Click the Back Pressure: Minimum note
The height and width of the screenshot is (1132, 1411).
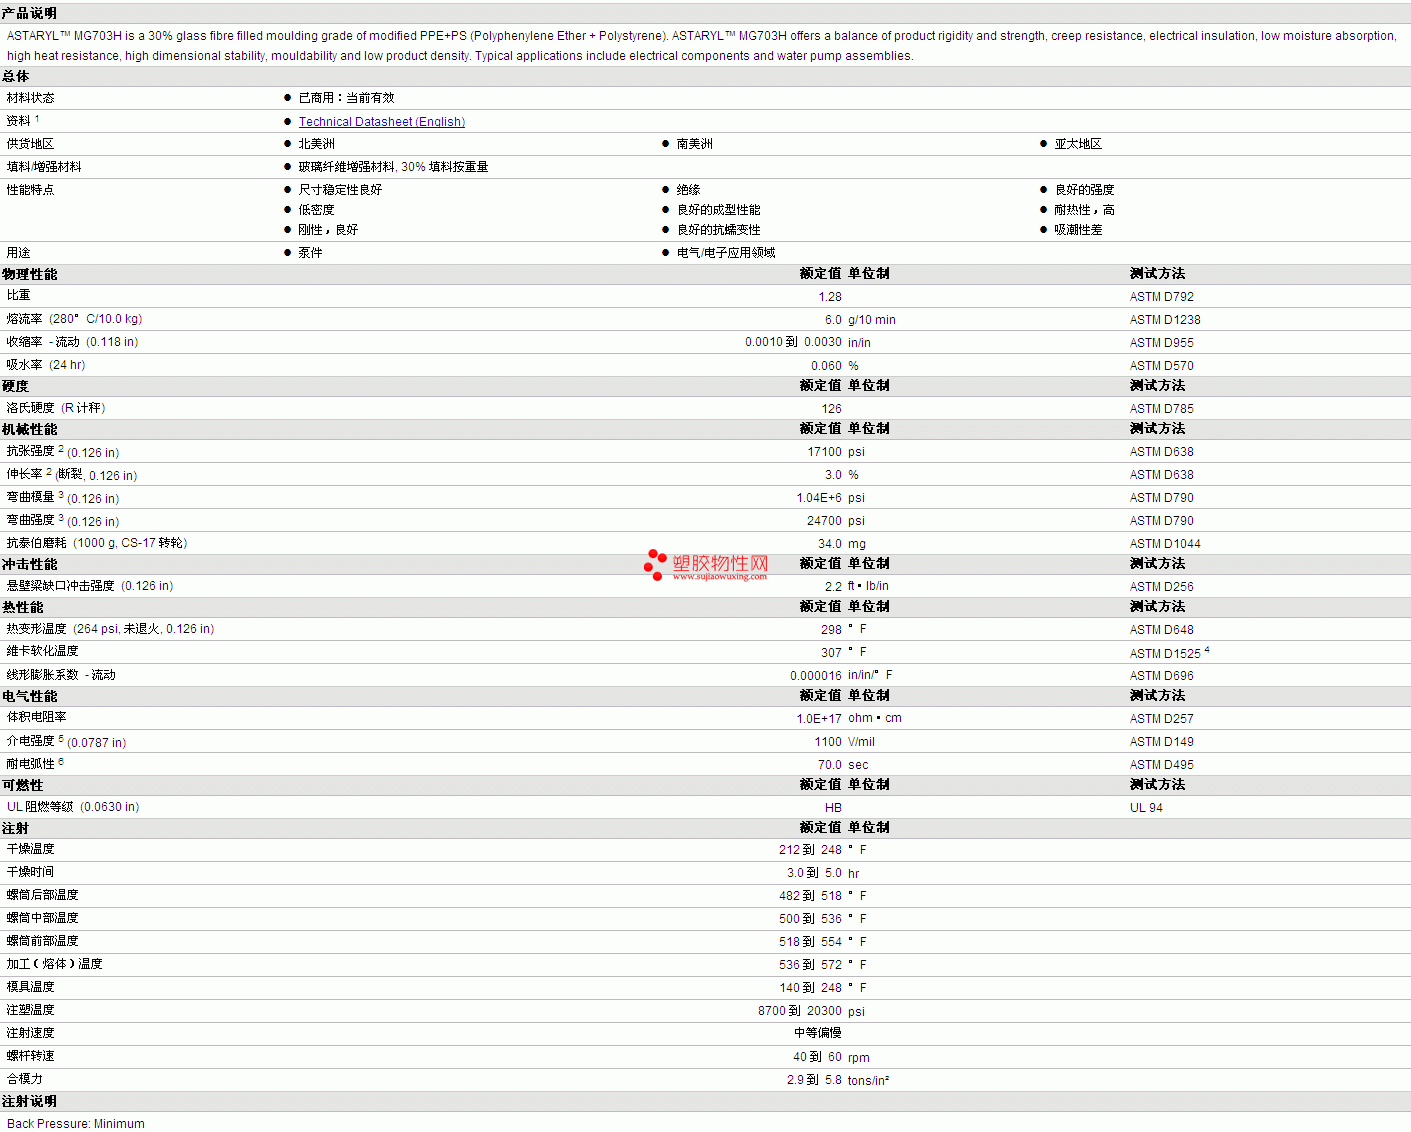point(76,1124)
